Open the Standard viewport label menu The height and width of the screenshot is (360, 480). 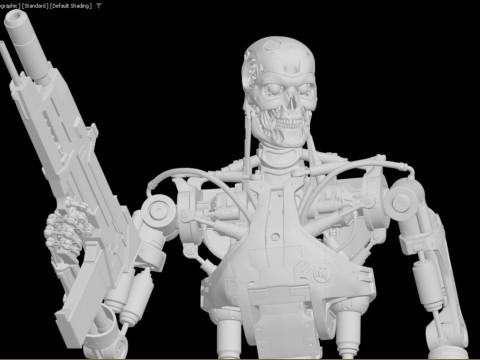[x=35, y=6]
